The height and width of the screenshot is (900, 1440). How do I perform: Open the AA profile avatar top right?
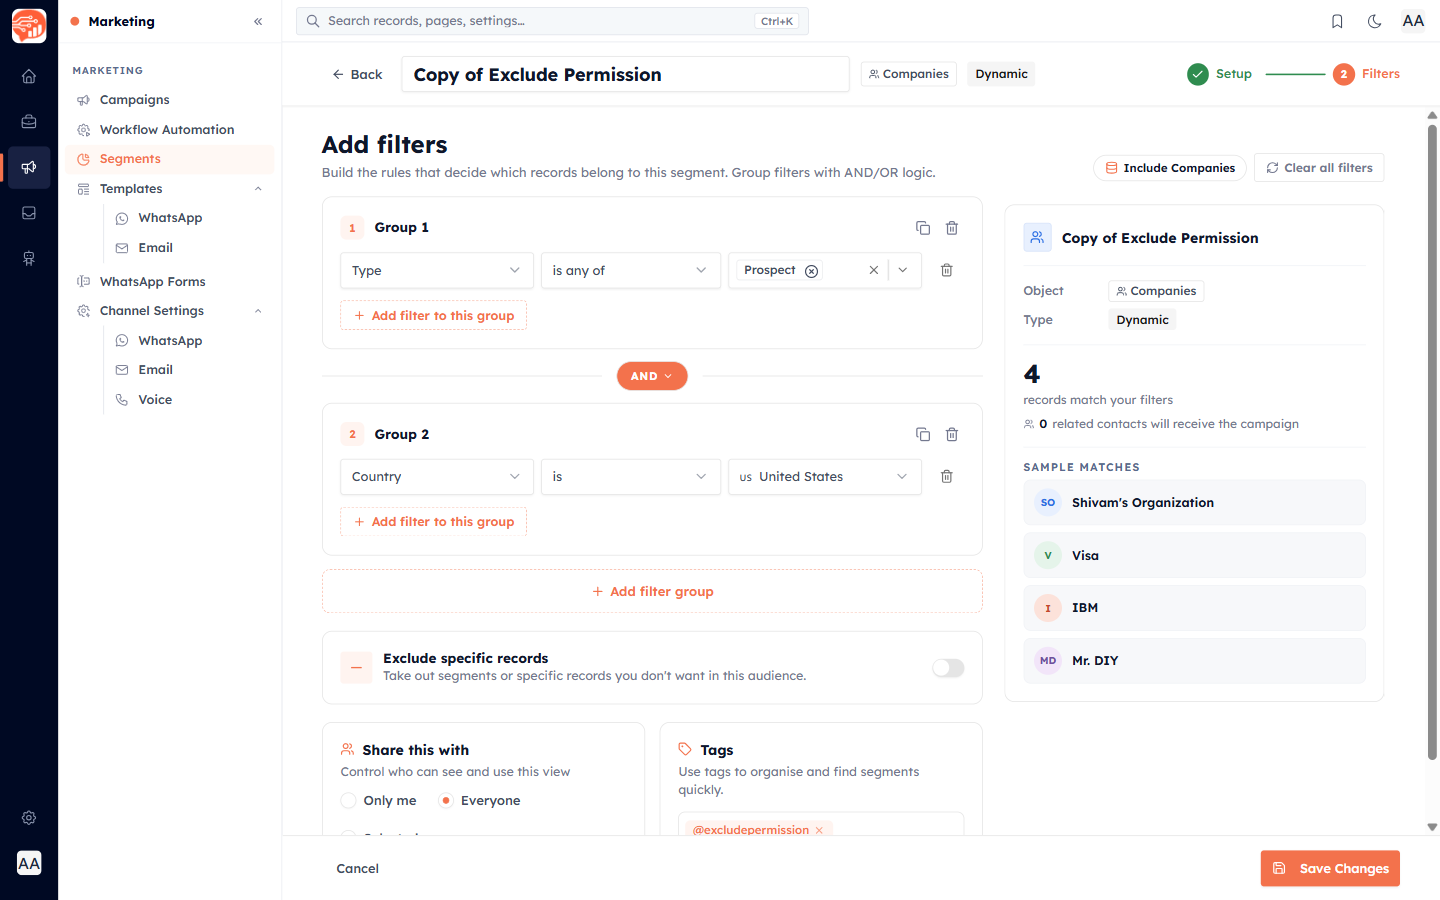[1413, 21]
